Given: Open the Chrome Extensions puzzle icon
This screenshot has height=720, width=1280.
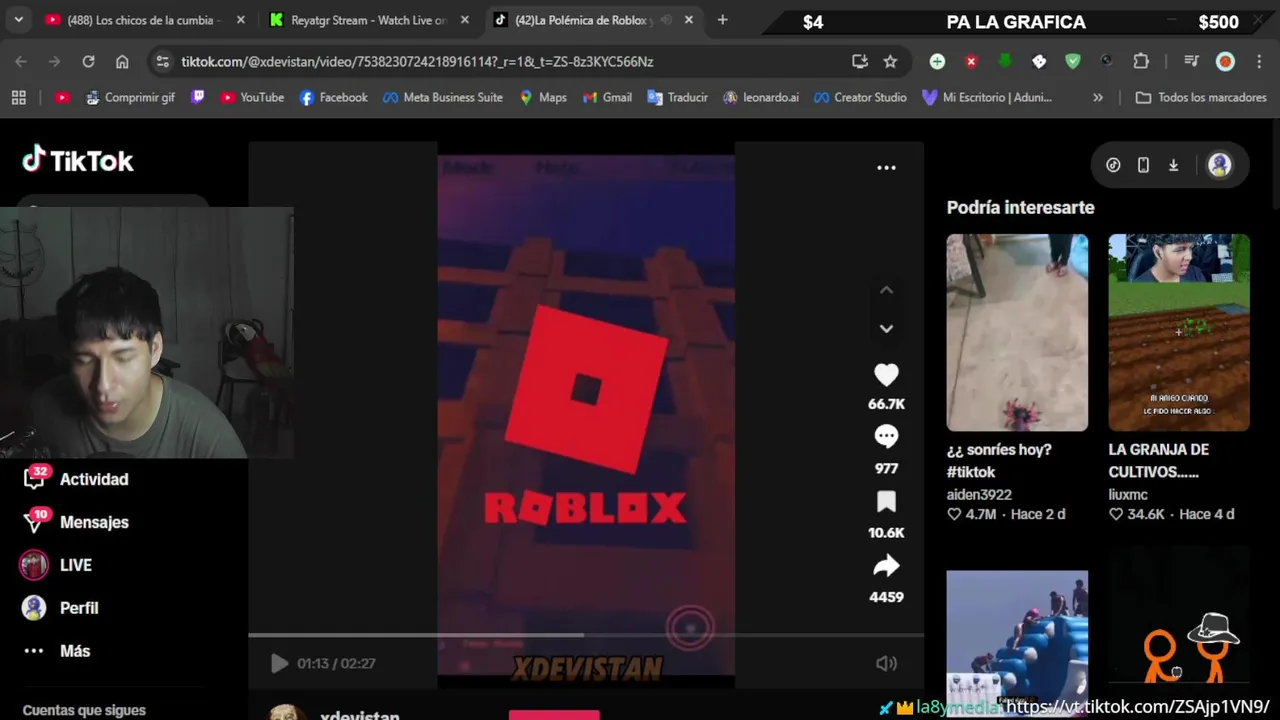Looking at the screenshot, I should tap(1141, 61).
